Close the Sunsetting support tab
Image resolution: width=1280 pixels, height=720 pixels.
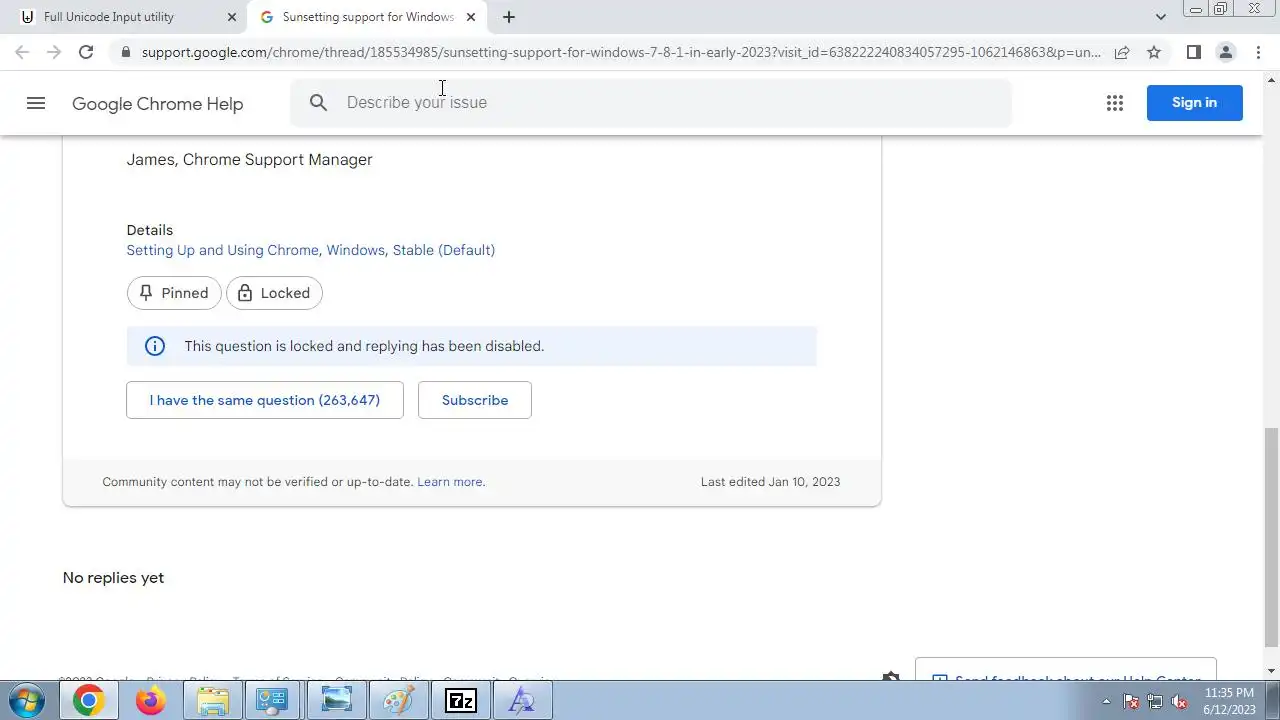[471, 17]
